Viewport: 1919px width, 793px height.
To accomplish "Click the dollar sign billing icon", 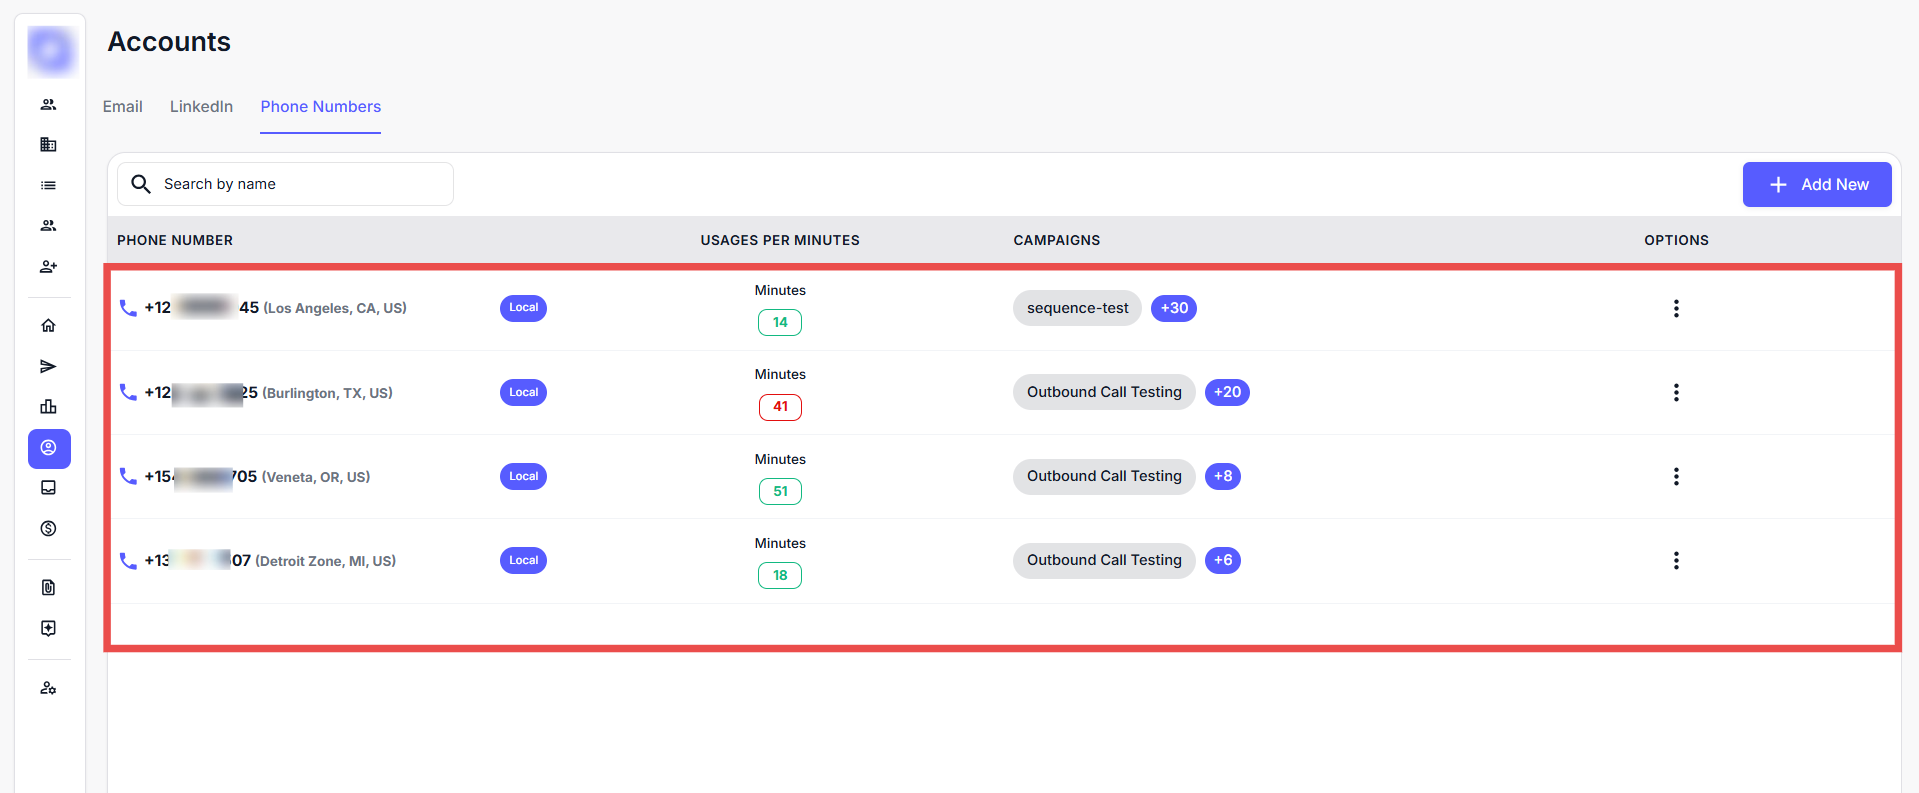I will click(x=48, y=529).
